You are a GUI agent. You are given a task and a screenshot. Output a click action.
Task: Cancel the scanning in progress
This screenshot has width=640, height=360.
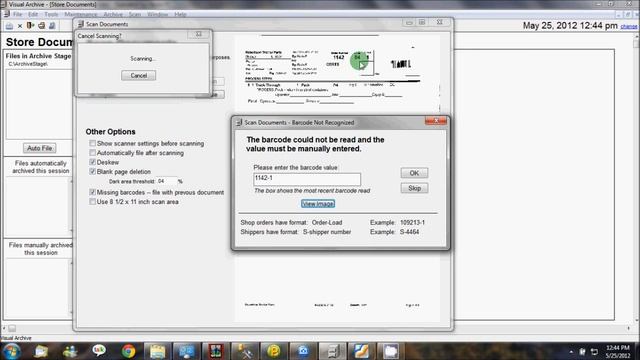(x=138, y=76)
